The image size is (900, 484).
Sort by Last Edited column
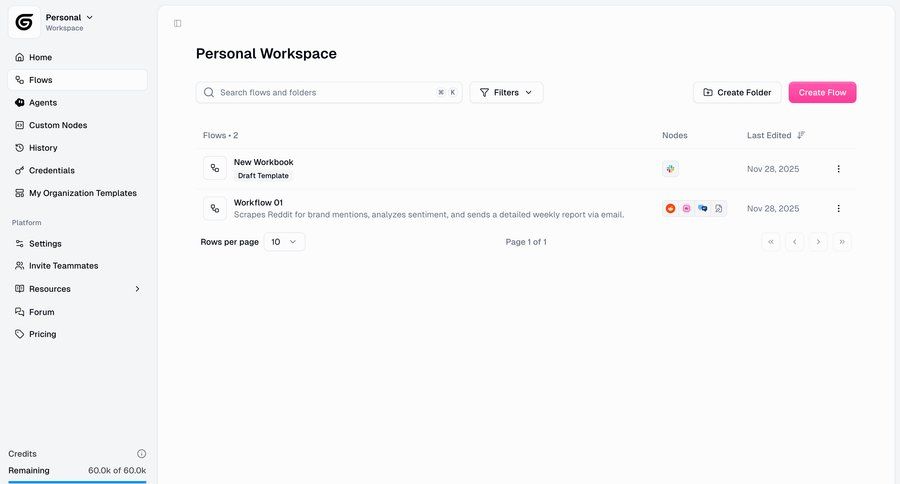[x=775, y=135]
